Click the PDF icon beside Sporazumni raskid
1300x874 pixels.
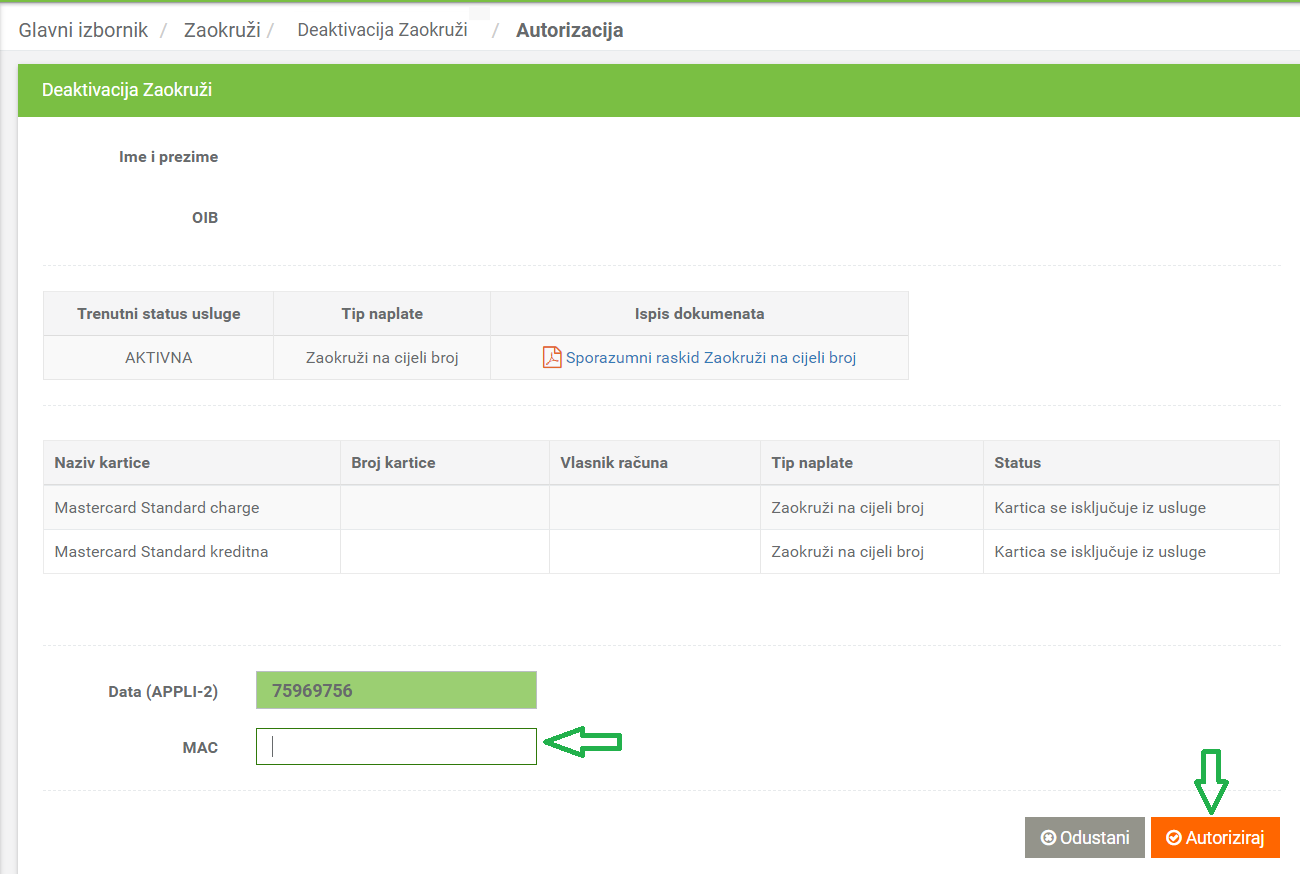coord(552,357)
